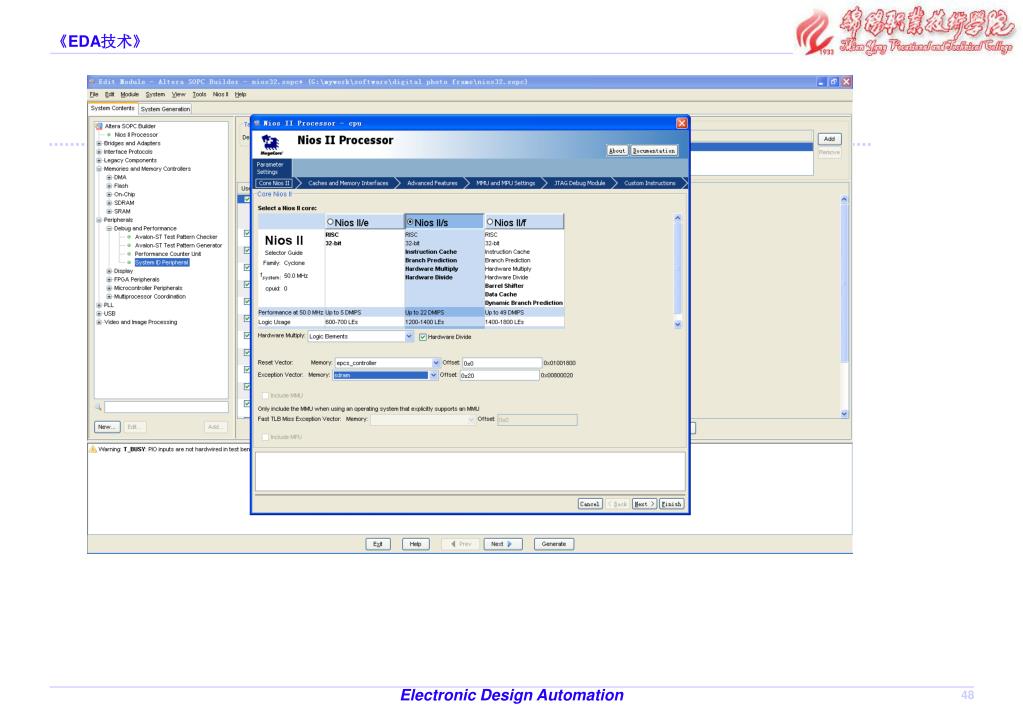Click the New... button below component tree
This screenshot has height=708, width=1023.
[x=107, y=427]
